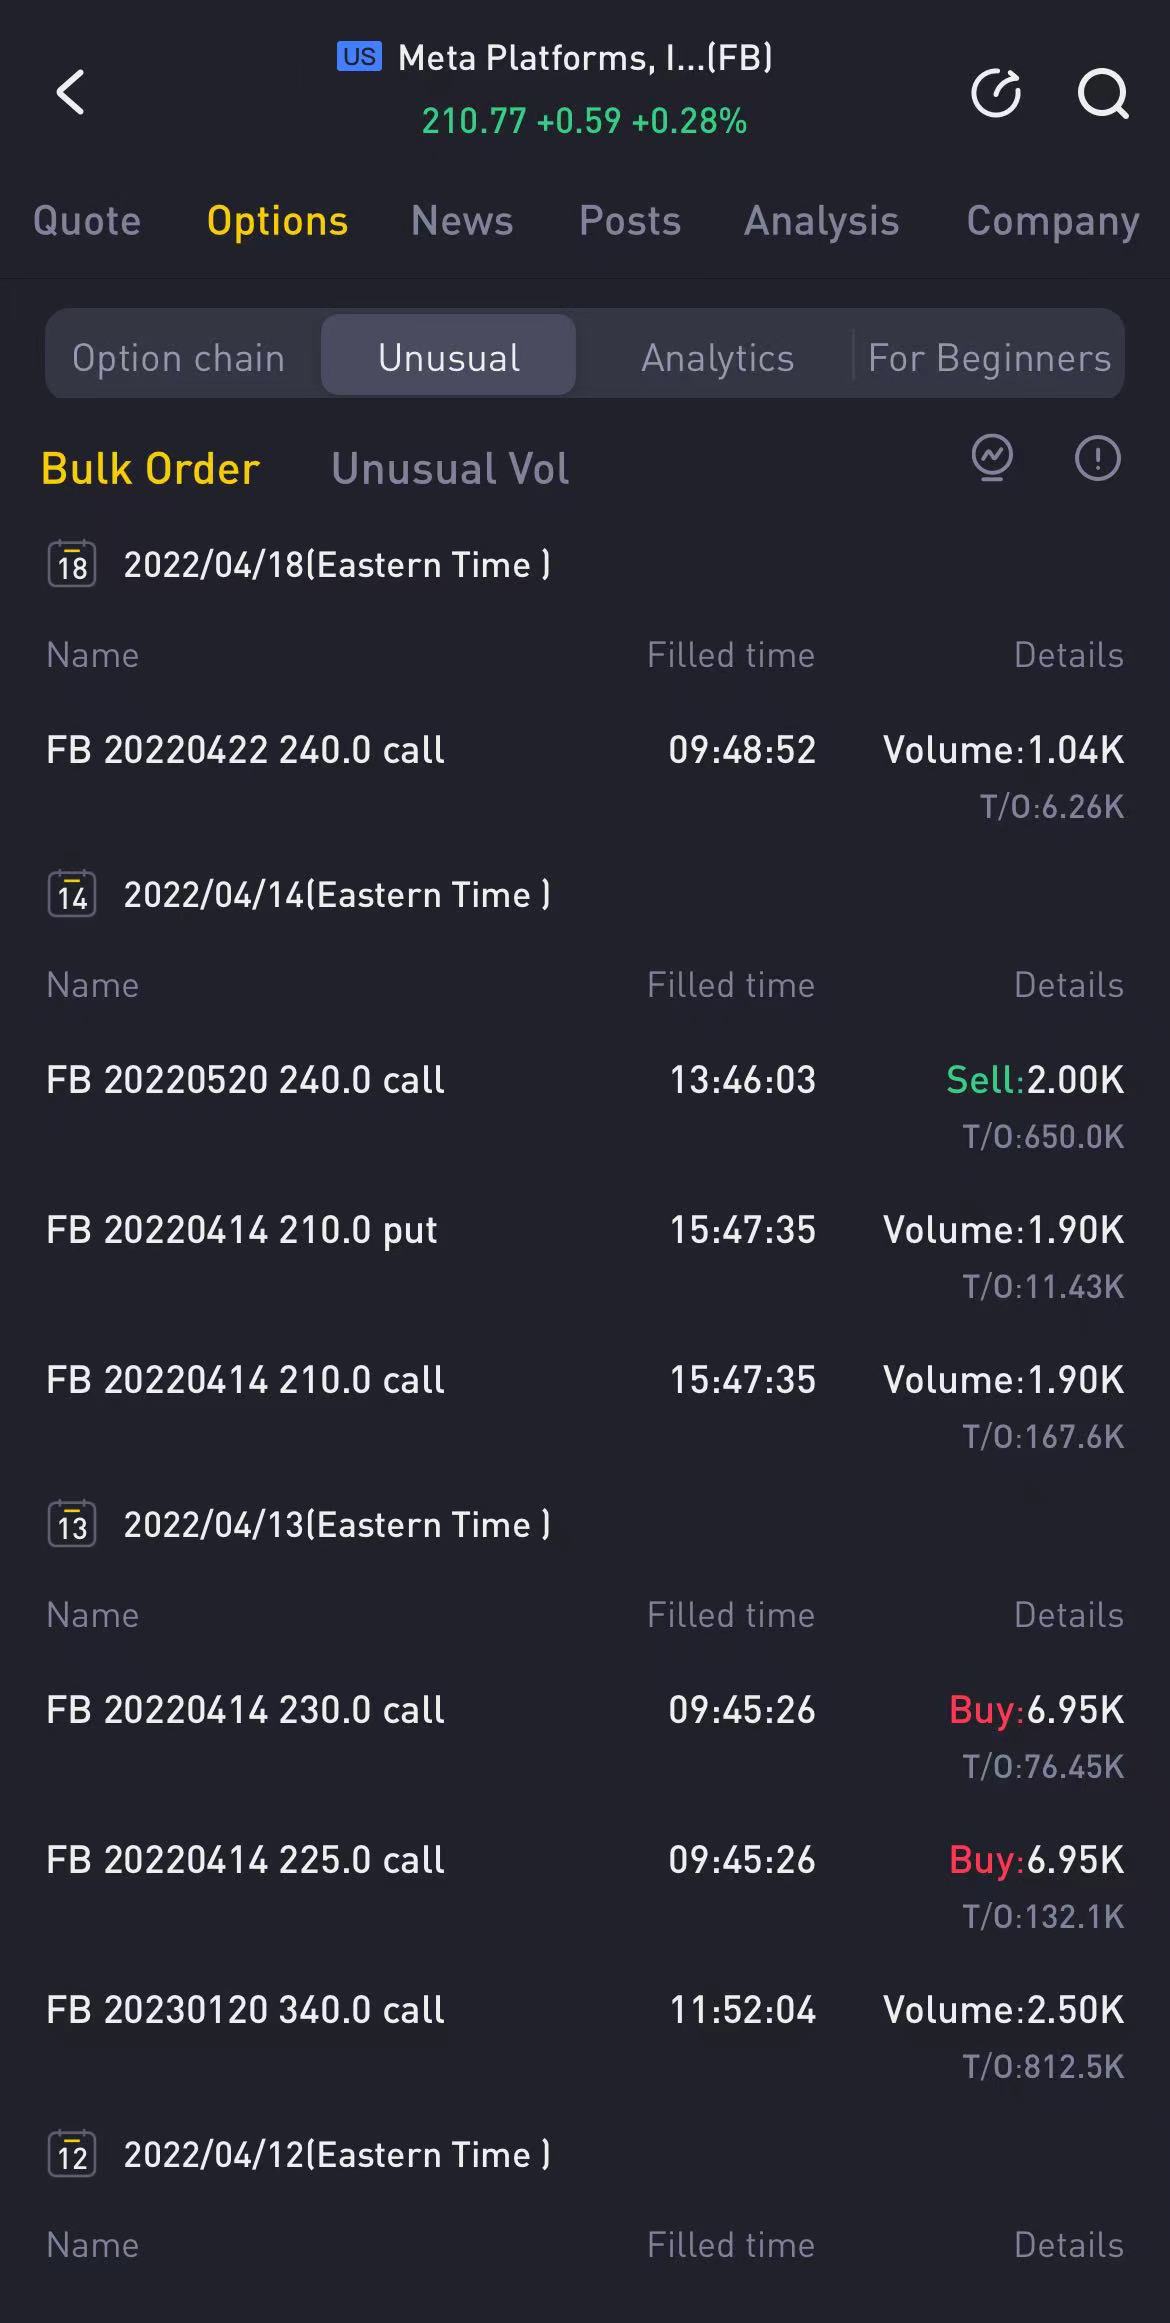
Task: Select the For Beginners segment
Action: (989, 357)
